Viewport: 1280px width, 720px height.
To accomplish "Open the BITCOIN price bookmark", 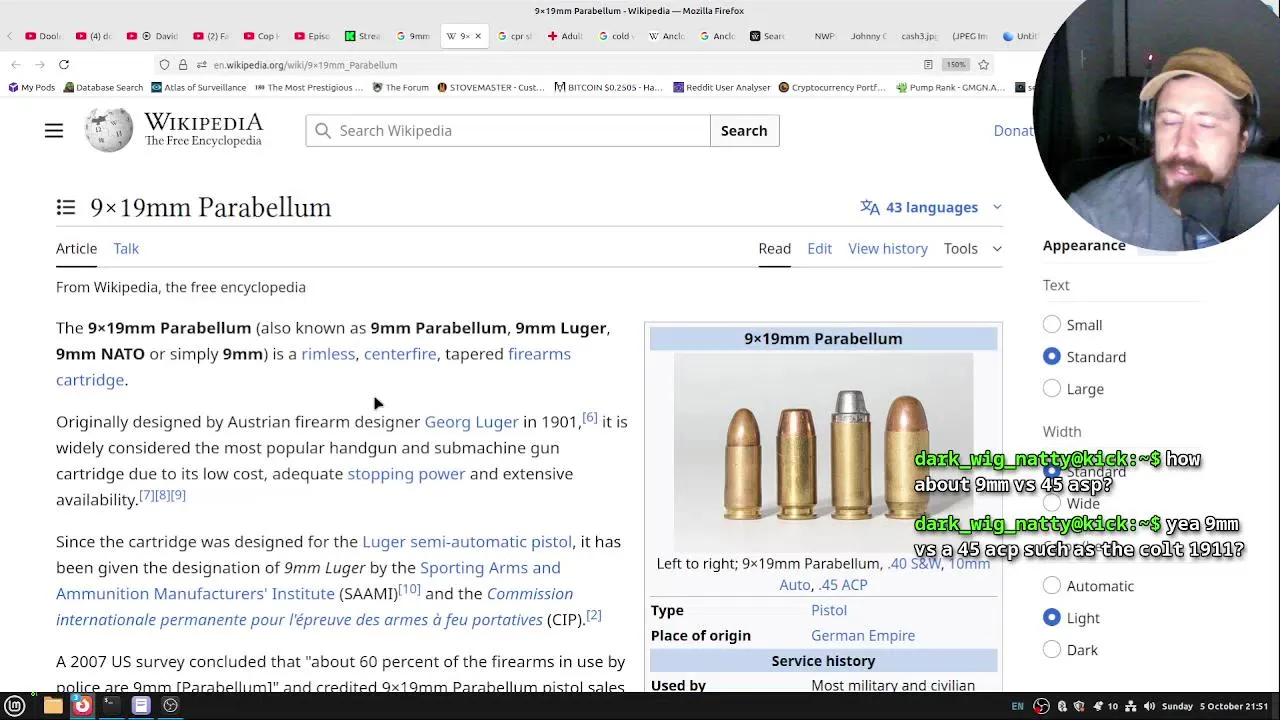I will click(608, 87).
